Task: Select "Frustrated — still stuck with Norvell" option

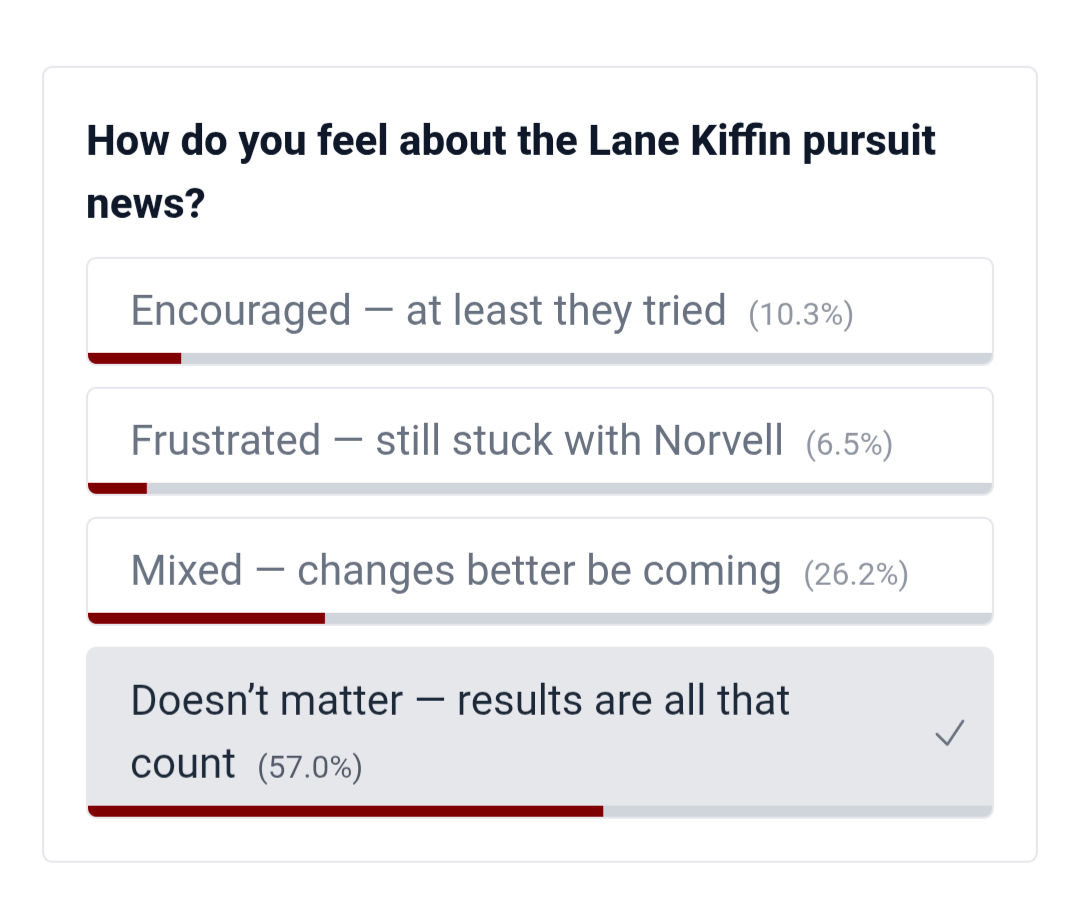Action: [x=456, y=441]
